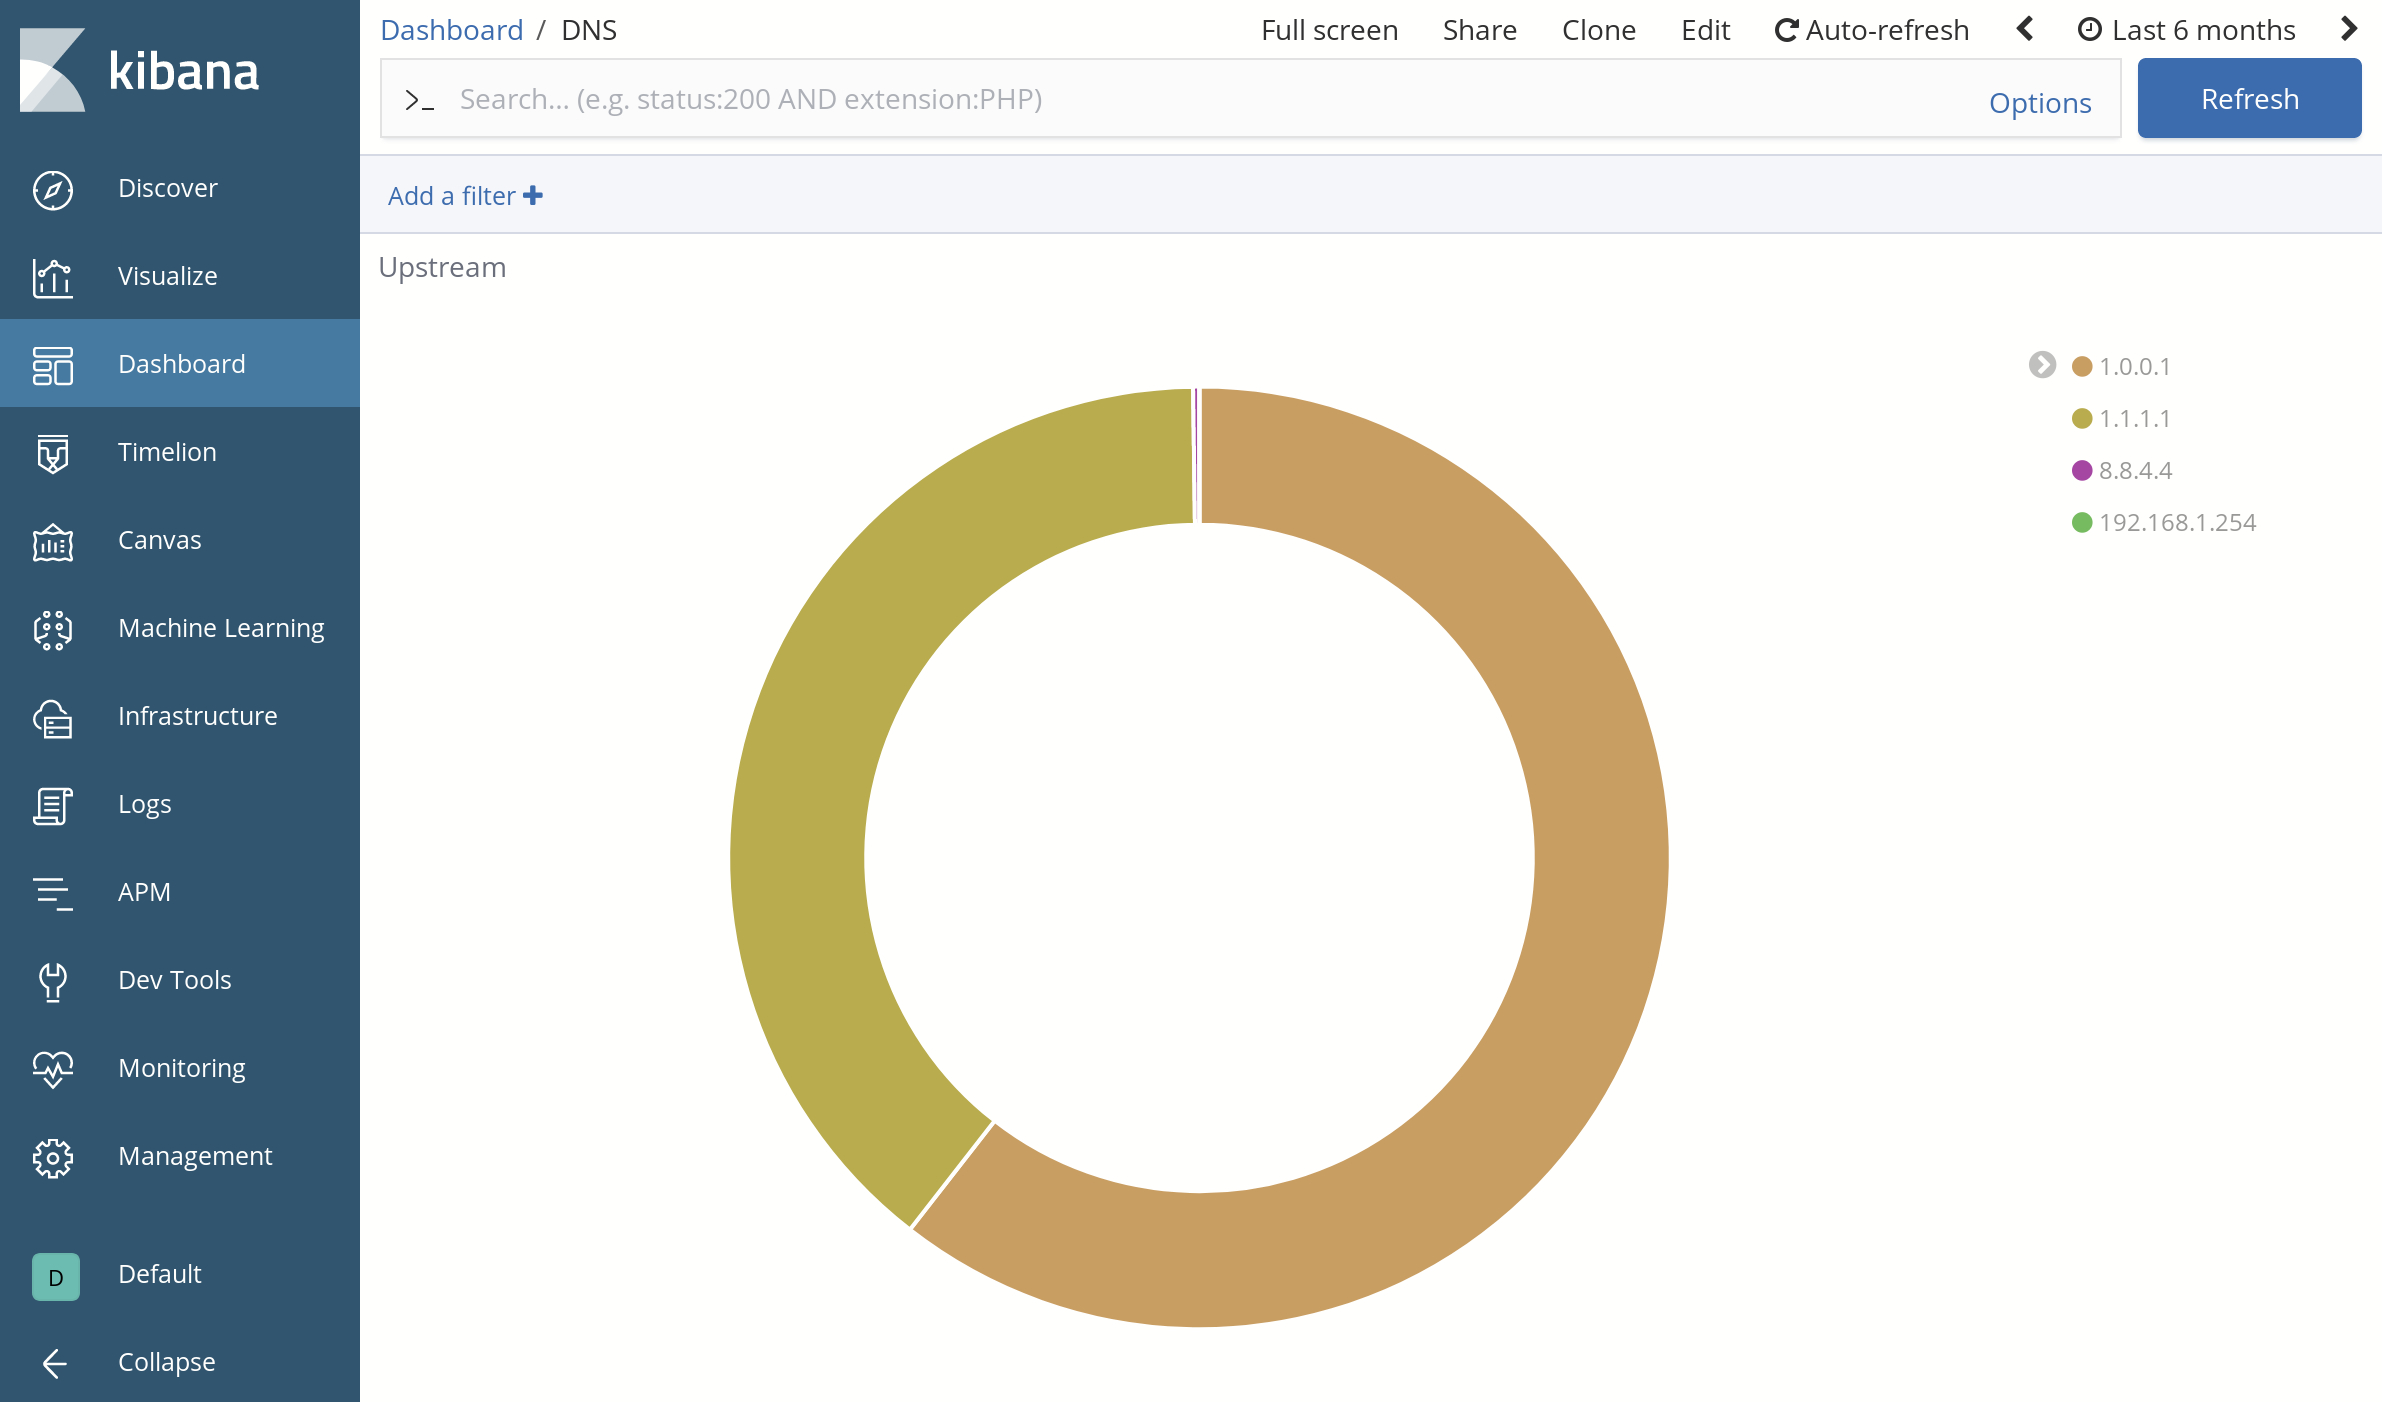Click the Refresh button

pyautogui.click(x=2249, y=98)
